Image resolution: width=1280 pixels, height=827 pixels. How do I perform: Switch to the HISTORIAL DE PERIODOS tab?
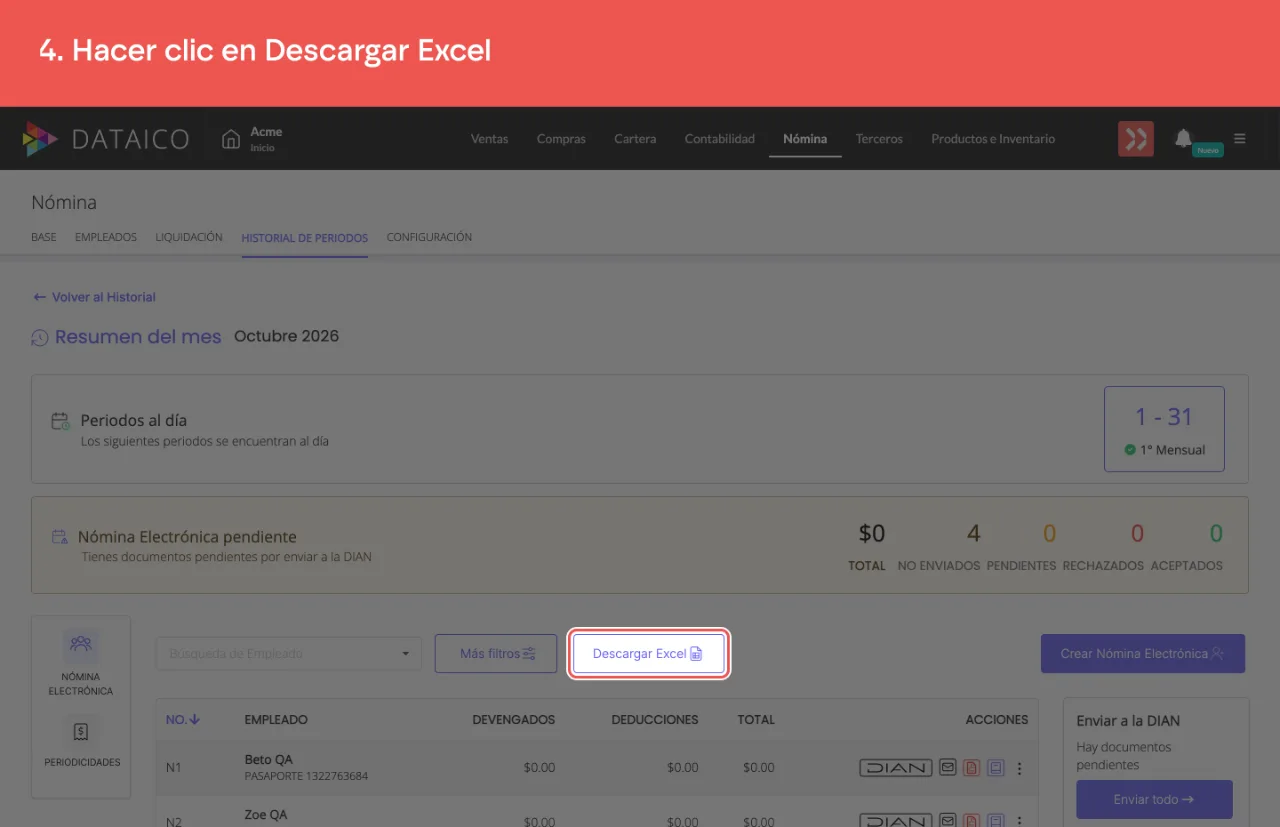305,238
